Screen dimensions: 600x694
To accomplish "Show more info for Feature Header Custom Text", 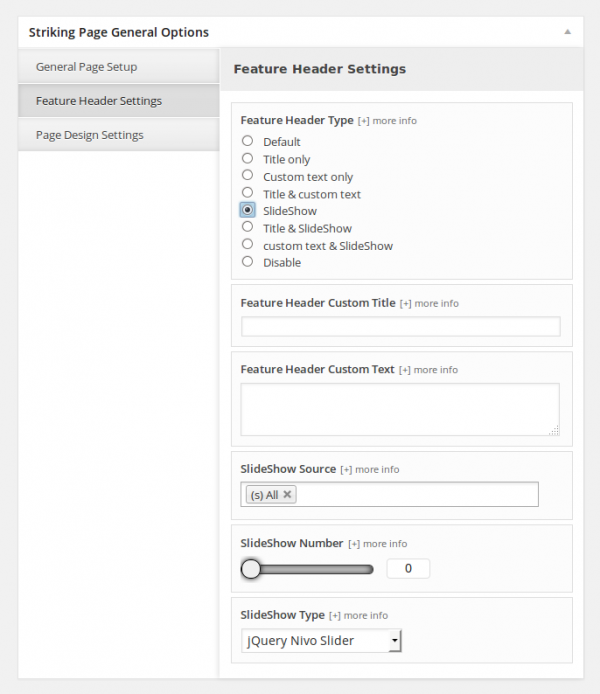I will pyautogui.click(x=428, y=370).
